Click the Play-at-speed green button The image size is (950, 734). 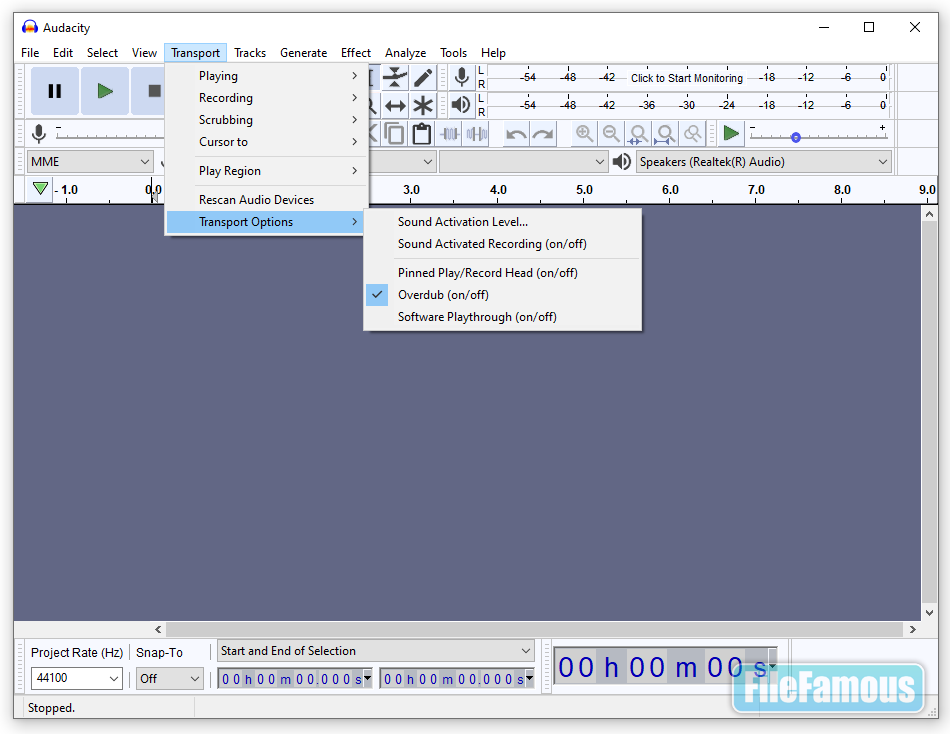pyautogui.click(x=731, y=133)
